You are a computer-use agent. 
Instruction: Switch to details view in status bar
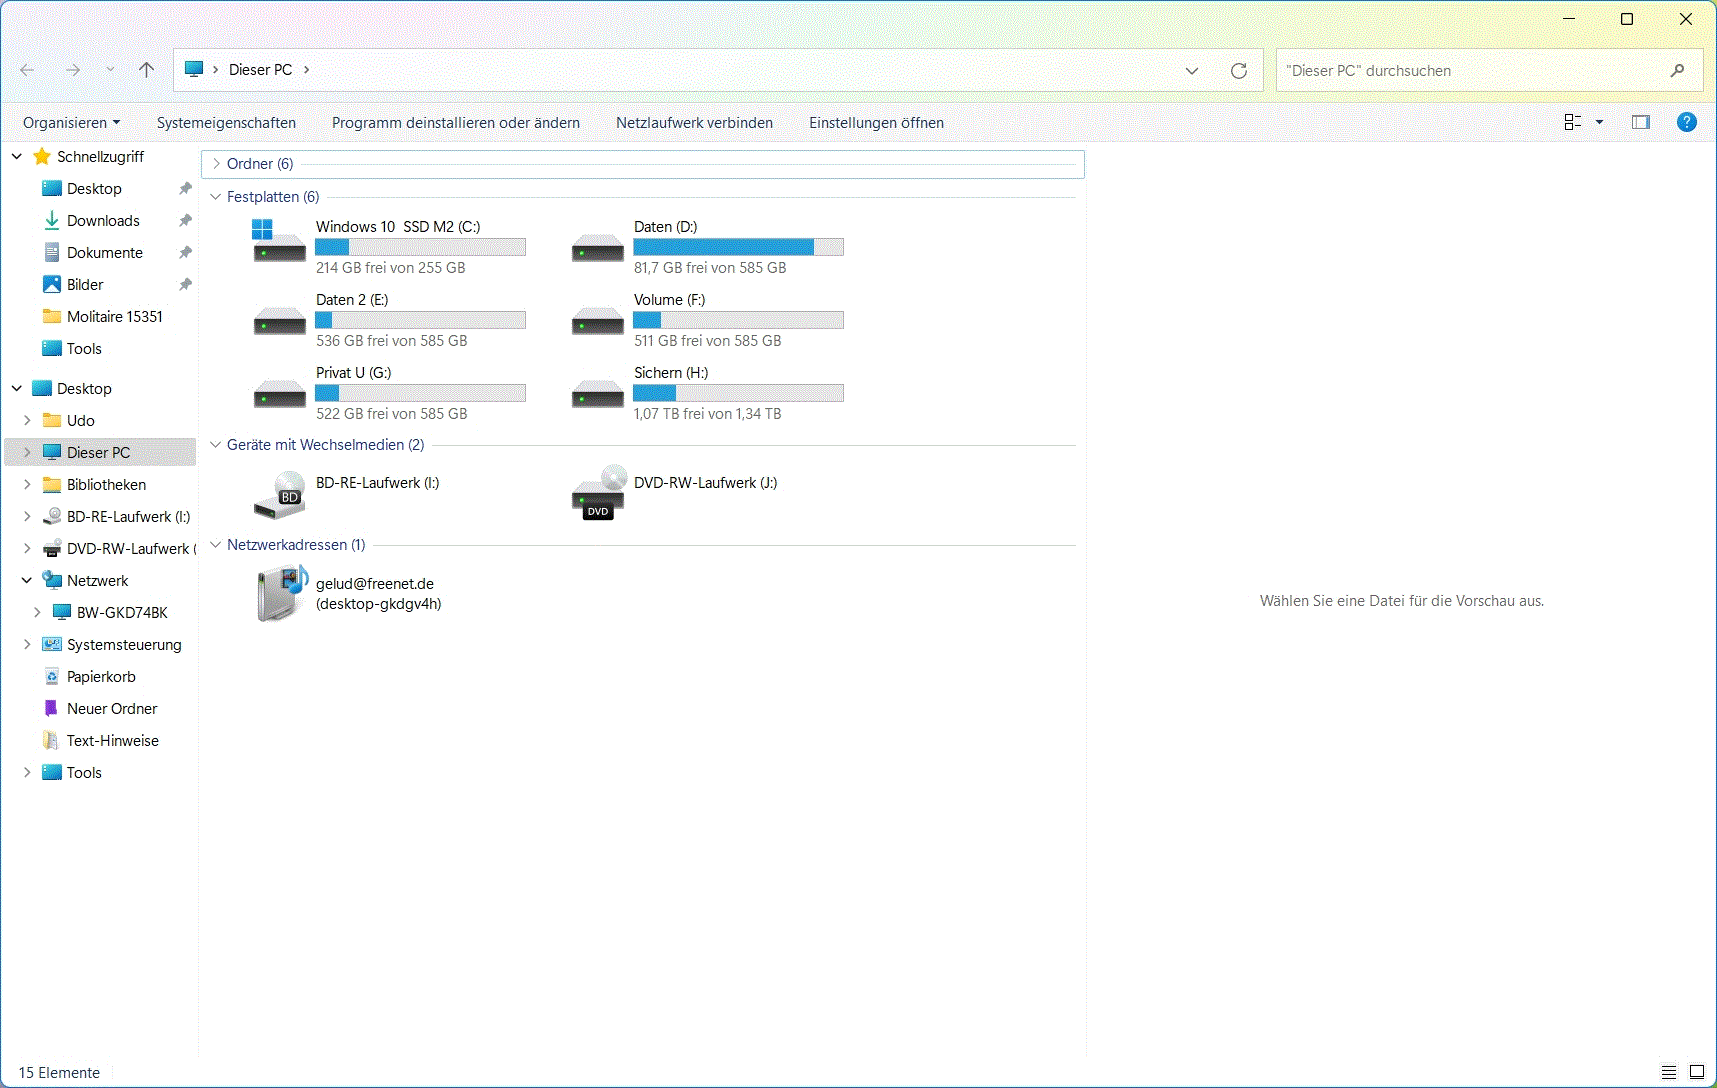[1669, 1072]
